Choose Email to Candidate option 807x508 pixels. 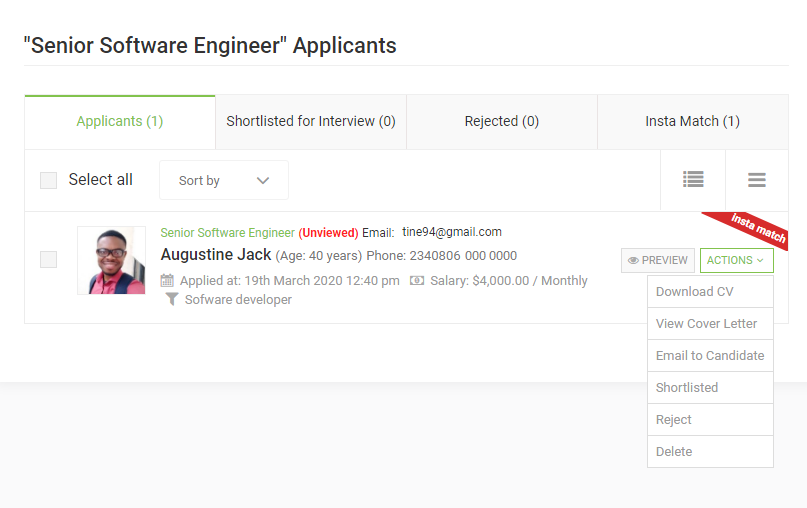click(x=709, y=356)
